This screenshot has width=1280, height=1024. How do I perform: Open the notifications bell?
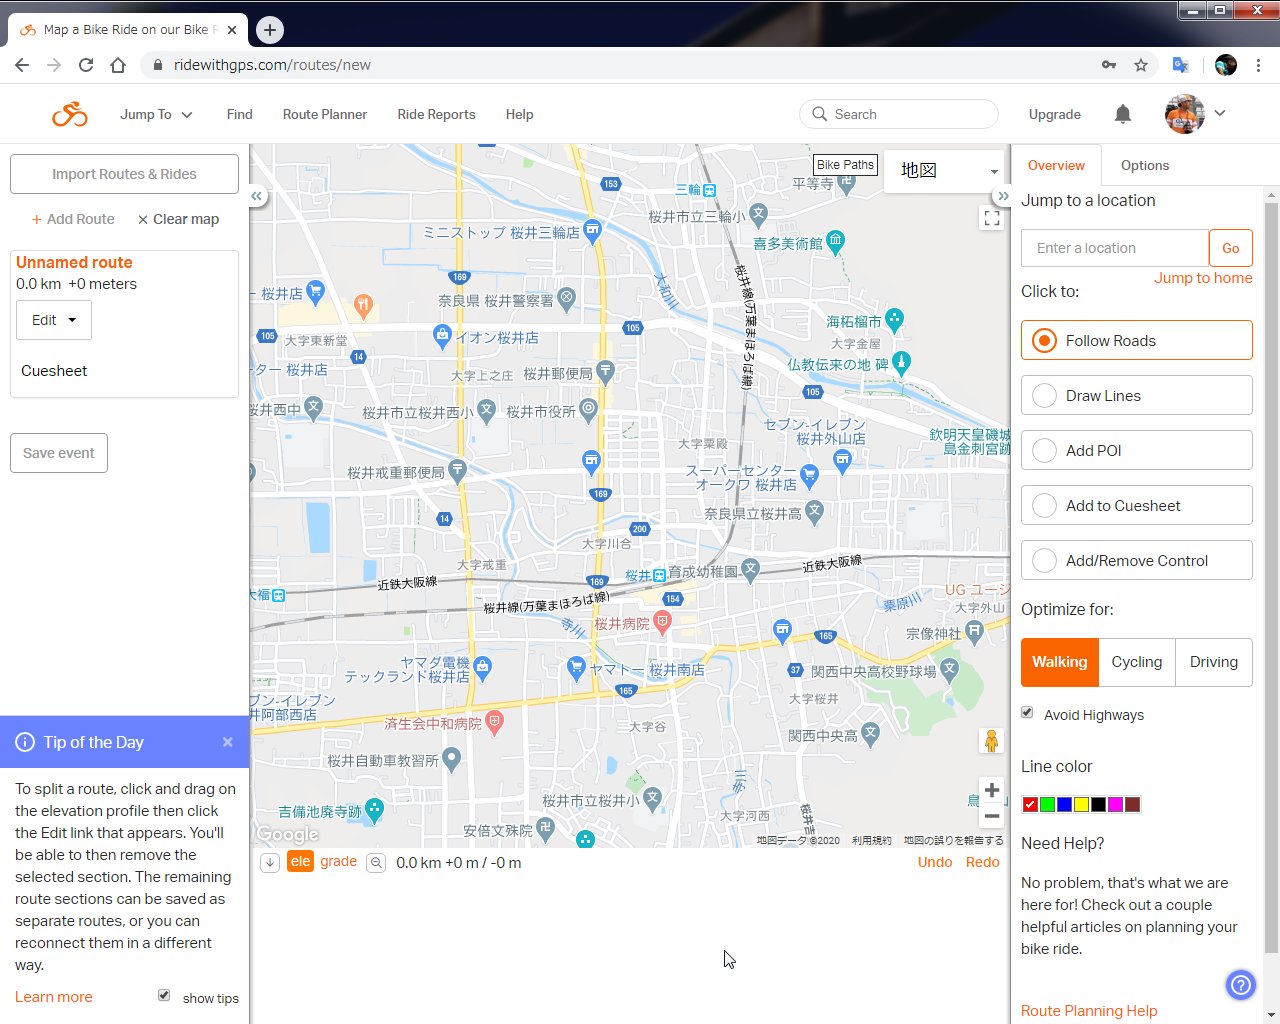coord(1123,114)
